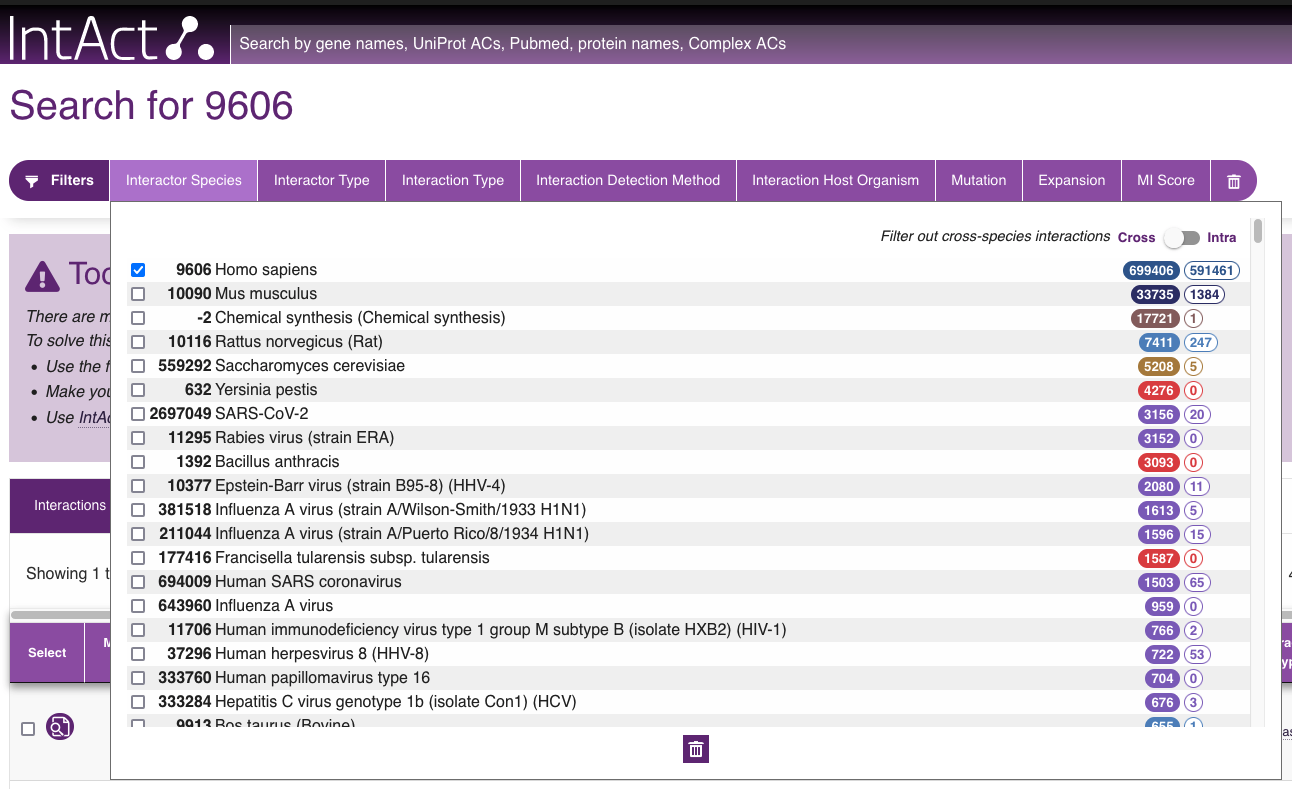Toggle the Cross/Intra species switch
The width and height of the screenshot is (1292, 789).
click(x=1181, y=238)
